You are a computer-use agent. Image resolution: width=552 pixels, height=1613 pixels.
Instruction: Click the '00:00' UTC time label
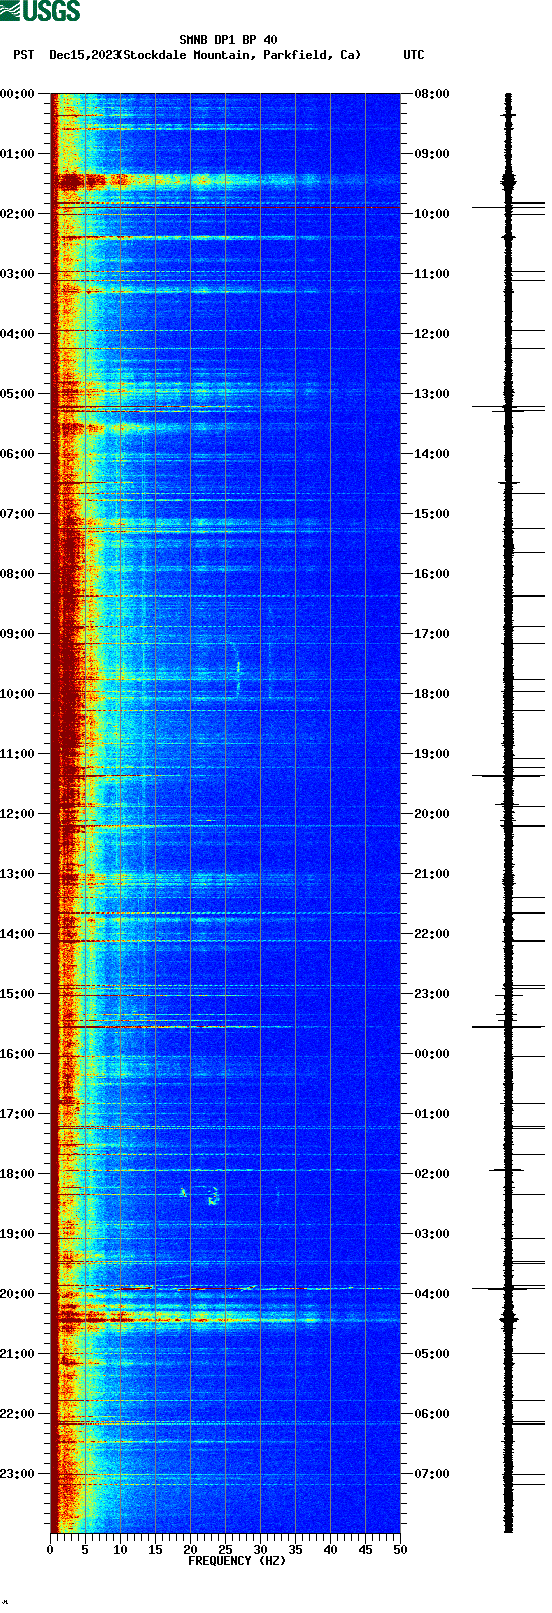pyautogui.click(x=431, y=1054)
